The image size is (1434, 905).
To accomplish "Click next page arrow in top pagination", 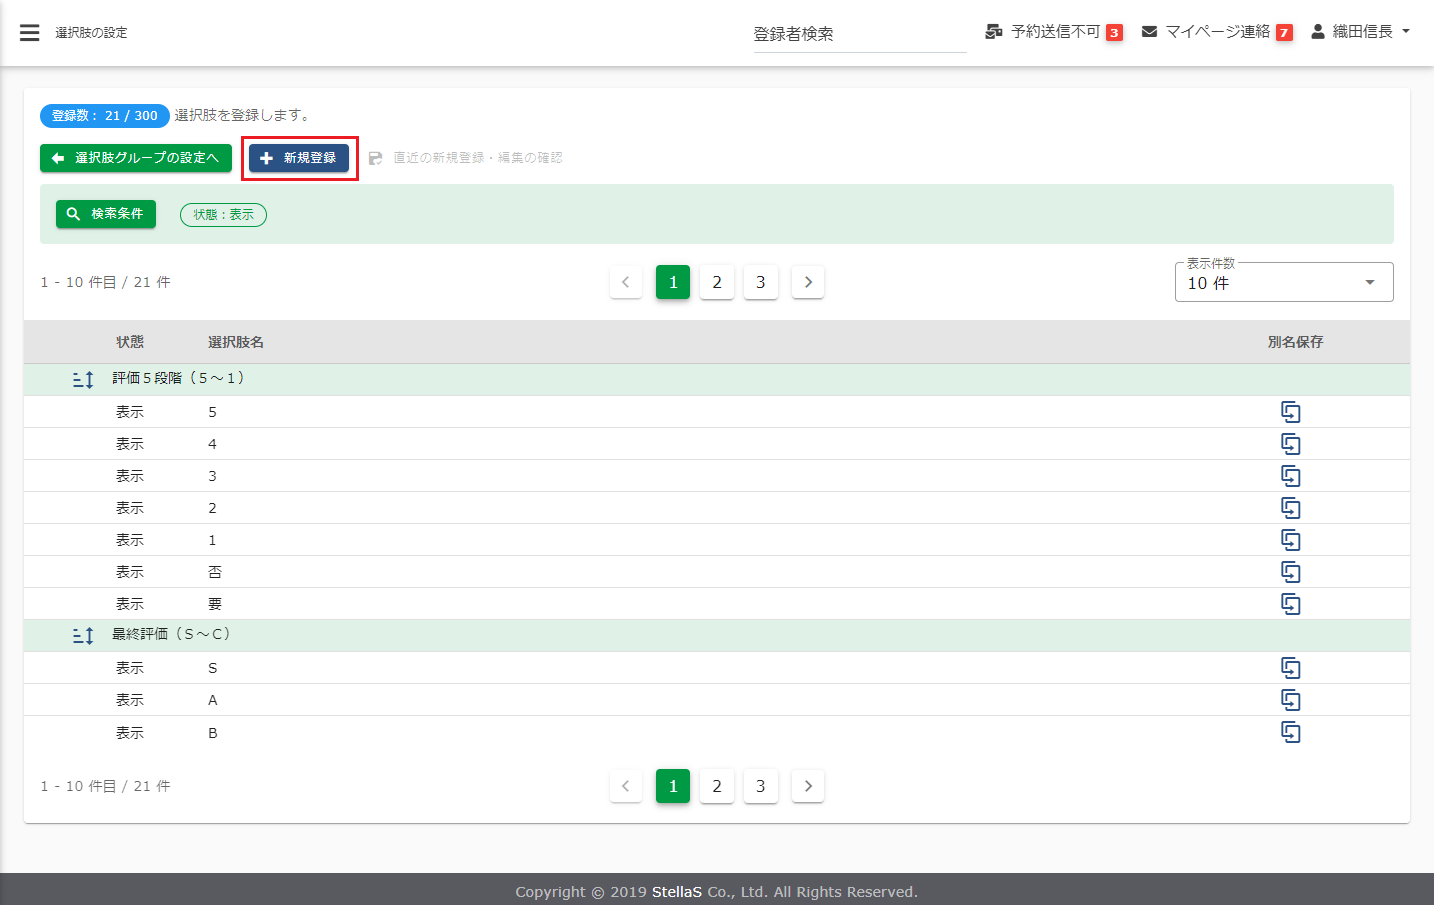I will pos(808,282).
